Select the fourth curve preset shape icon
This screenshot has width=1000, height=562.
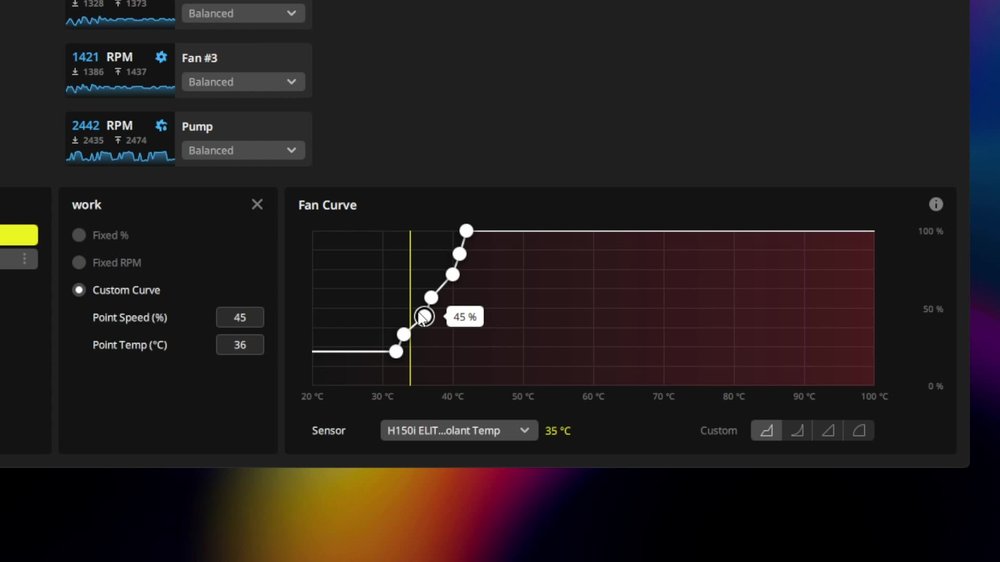pos(858,431)
